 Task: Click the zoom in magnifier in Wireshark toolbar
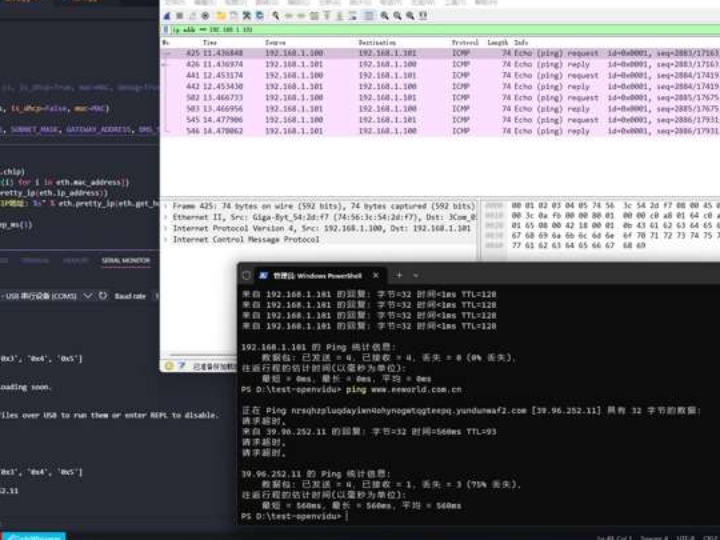(386, 16)
